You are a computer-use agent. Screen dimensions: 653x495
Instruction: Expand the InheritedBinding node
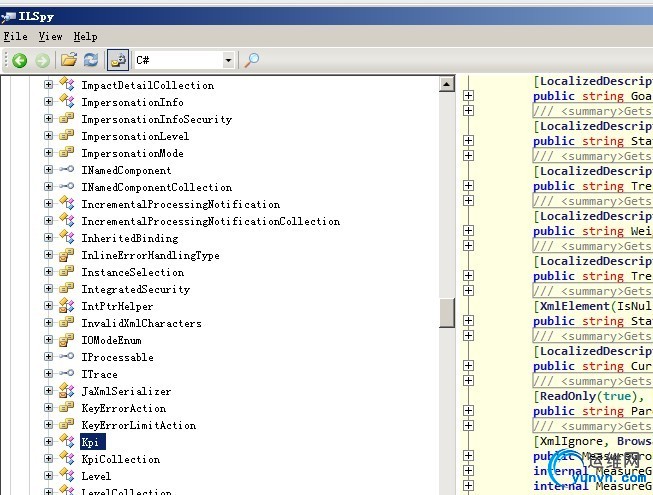click(48, 237)
